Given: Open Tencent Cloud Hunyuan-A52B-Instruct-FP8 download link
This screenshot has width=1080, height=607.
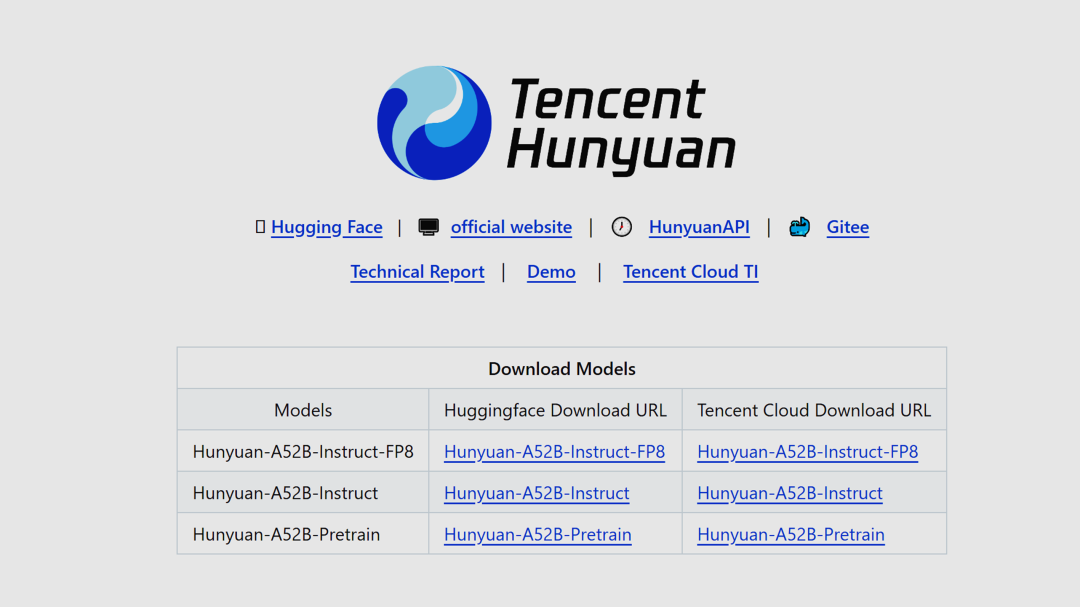Looking at the screenshot, I should tap(807, 451).
